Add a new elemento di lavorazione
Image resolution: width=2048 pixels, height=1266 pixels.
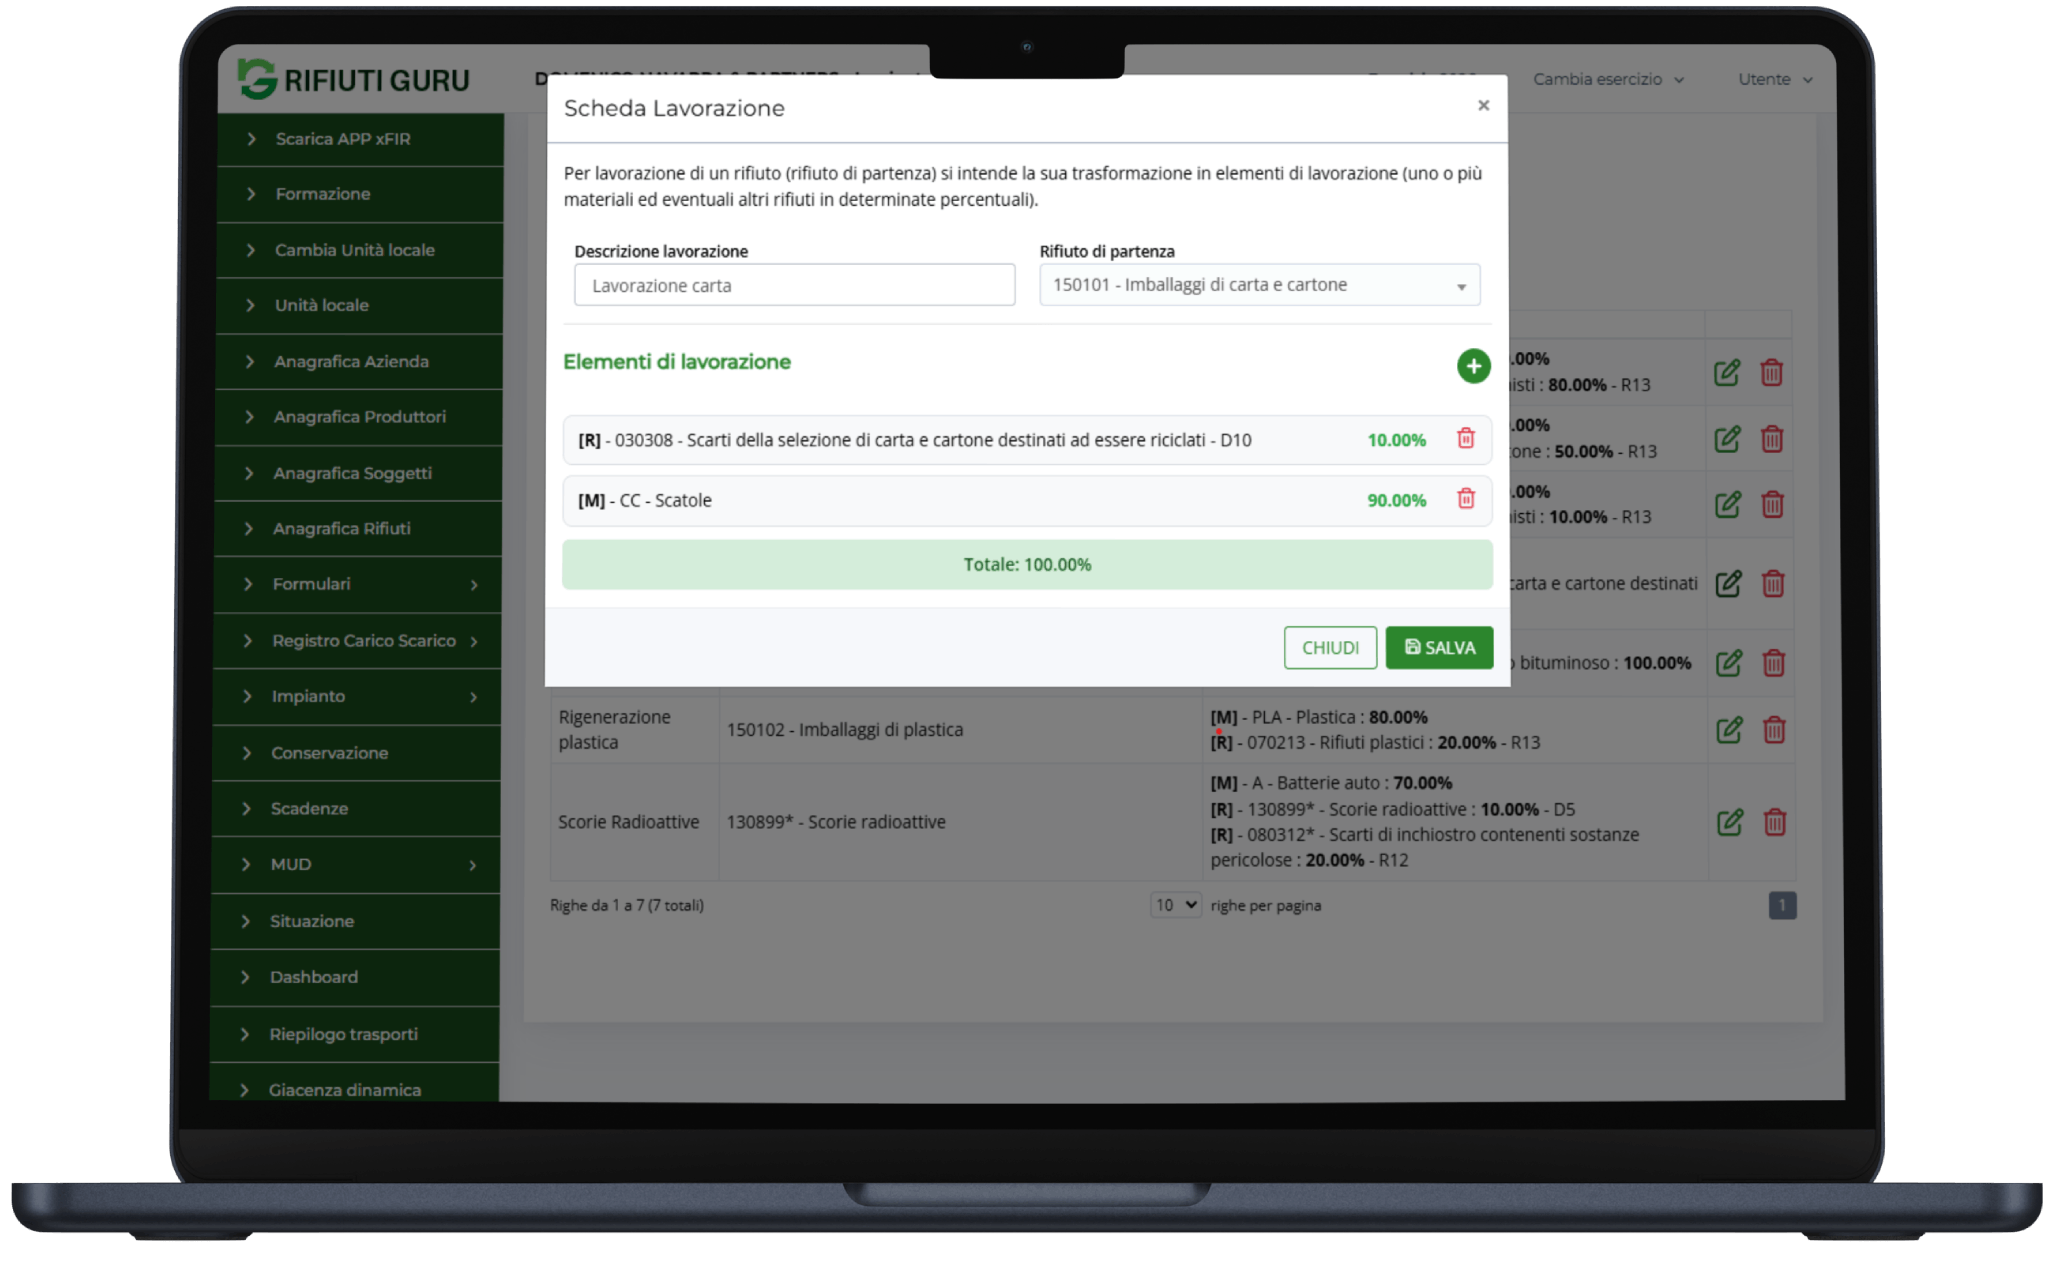[x=1473, y=366]
